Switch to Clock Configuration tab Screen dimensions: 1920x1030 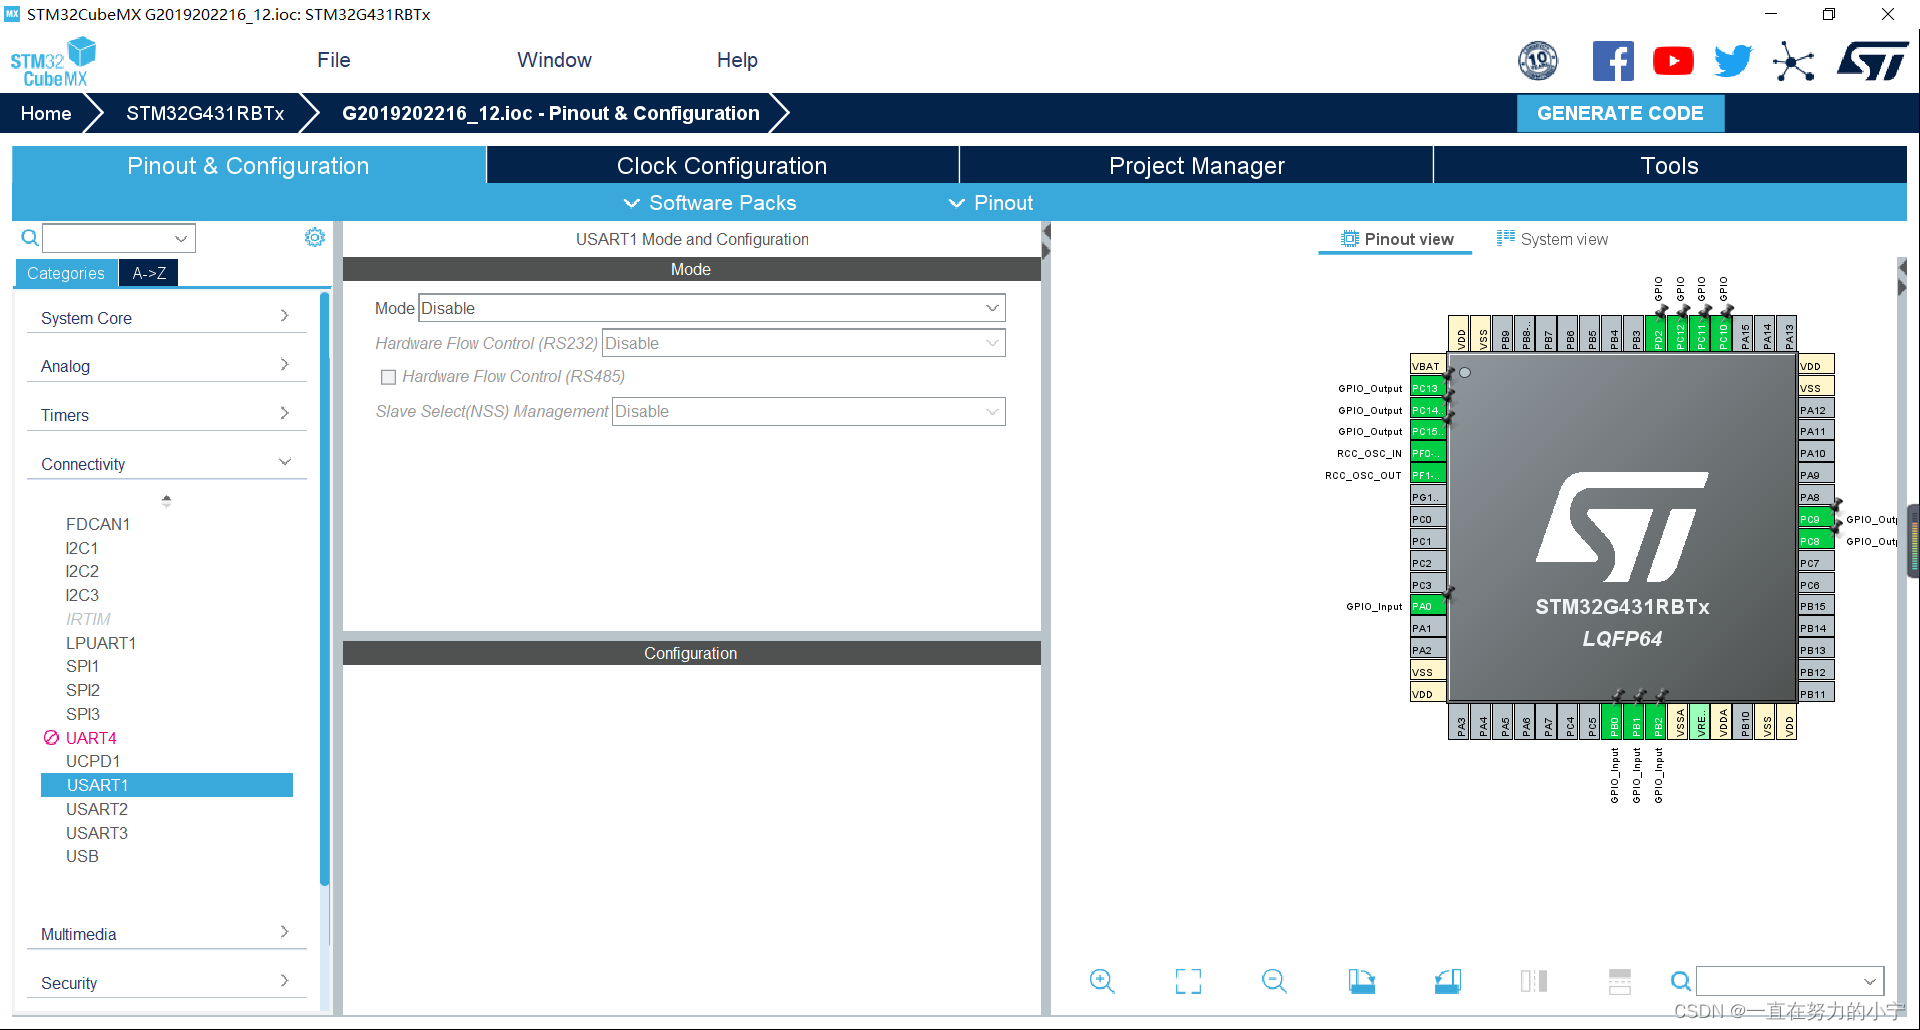[x=722, y=166]
